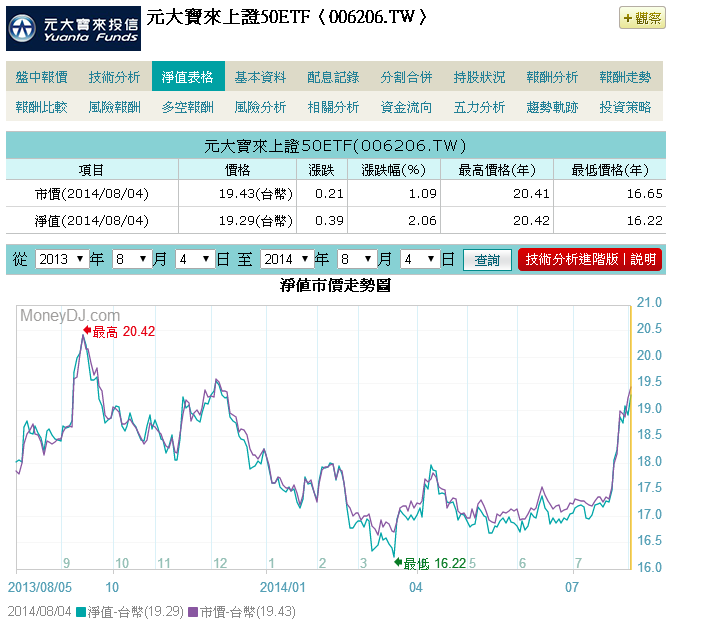Click the 最低 16.22 chart marker
This screenshot has height=632, width=720.
pos(430,563)
